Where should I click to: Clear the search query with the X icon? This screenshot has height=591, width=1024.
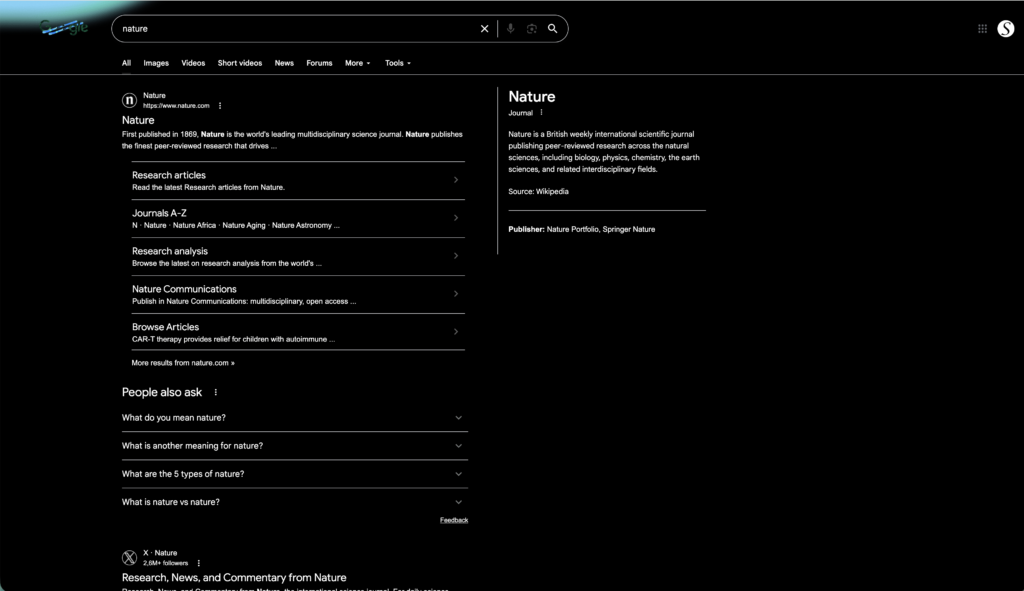484,28
